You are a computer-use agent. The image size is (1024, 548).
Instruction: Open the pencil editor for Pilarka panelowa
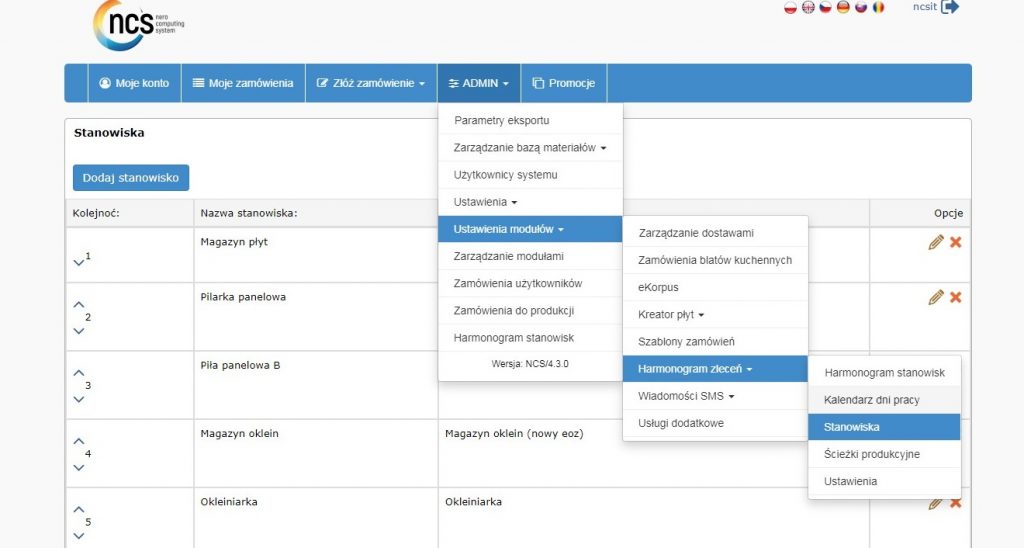936,297
